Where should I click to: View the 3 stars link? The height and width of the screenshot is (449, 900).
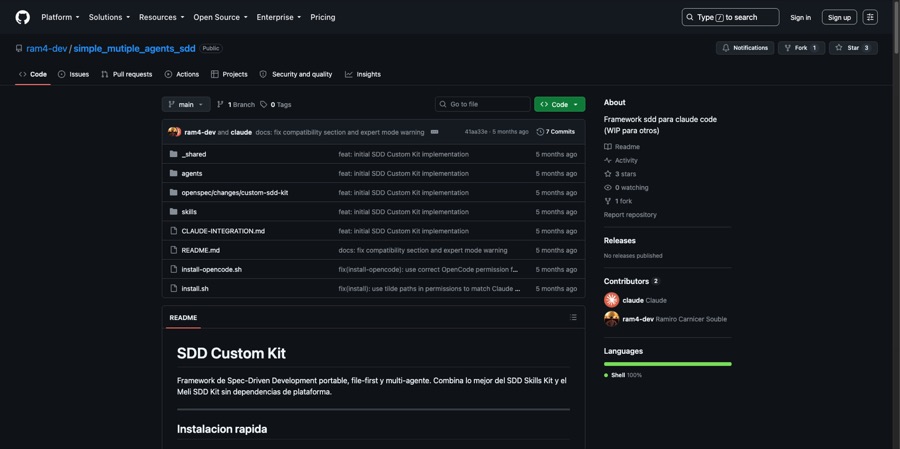tap(620, 174)
